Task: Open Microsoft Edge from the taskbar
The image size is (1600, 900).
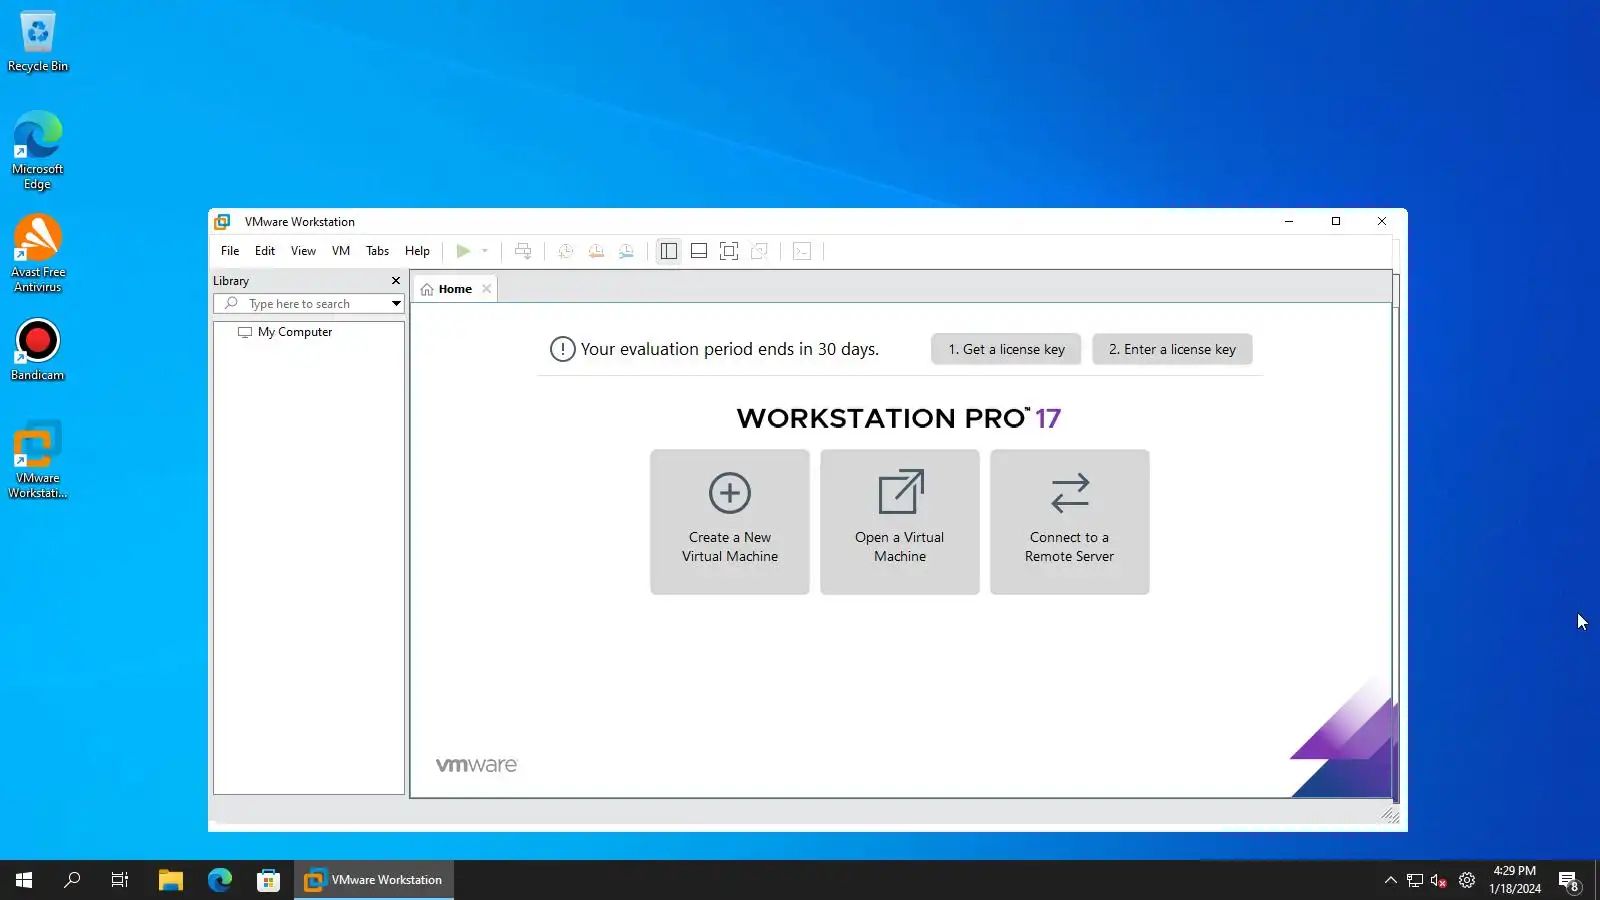Action: [220, 880]
